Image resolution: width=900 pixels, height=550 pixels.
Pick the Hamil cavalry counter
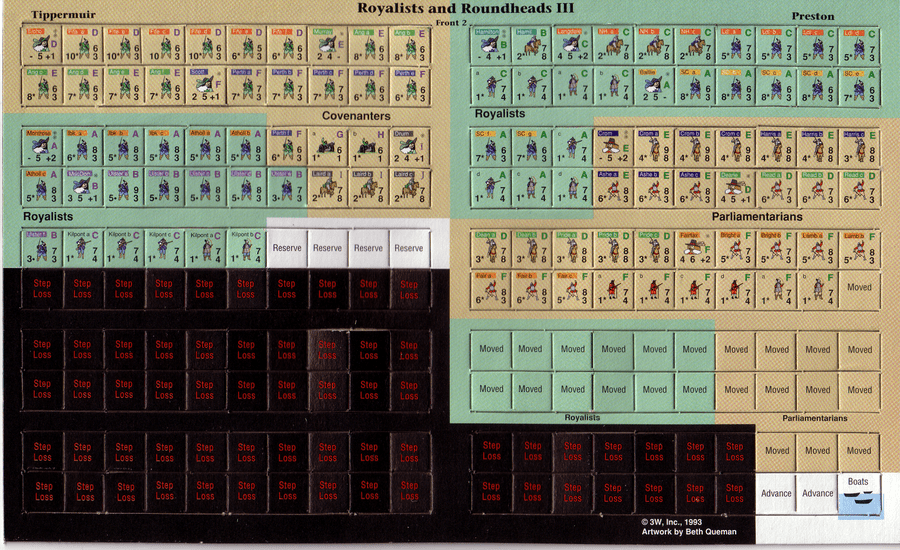coord(532,45)
